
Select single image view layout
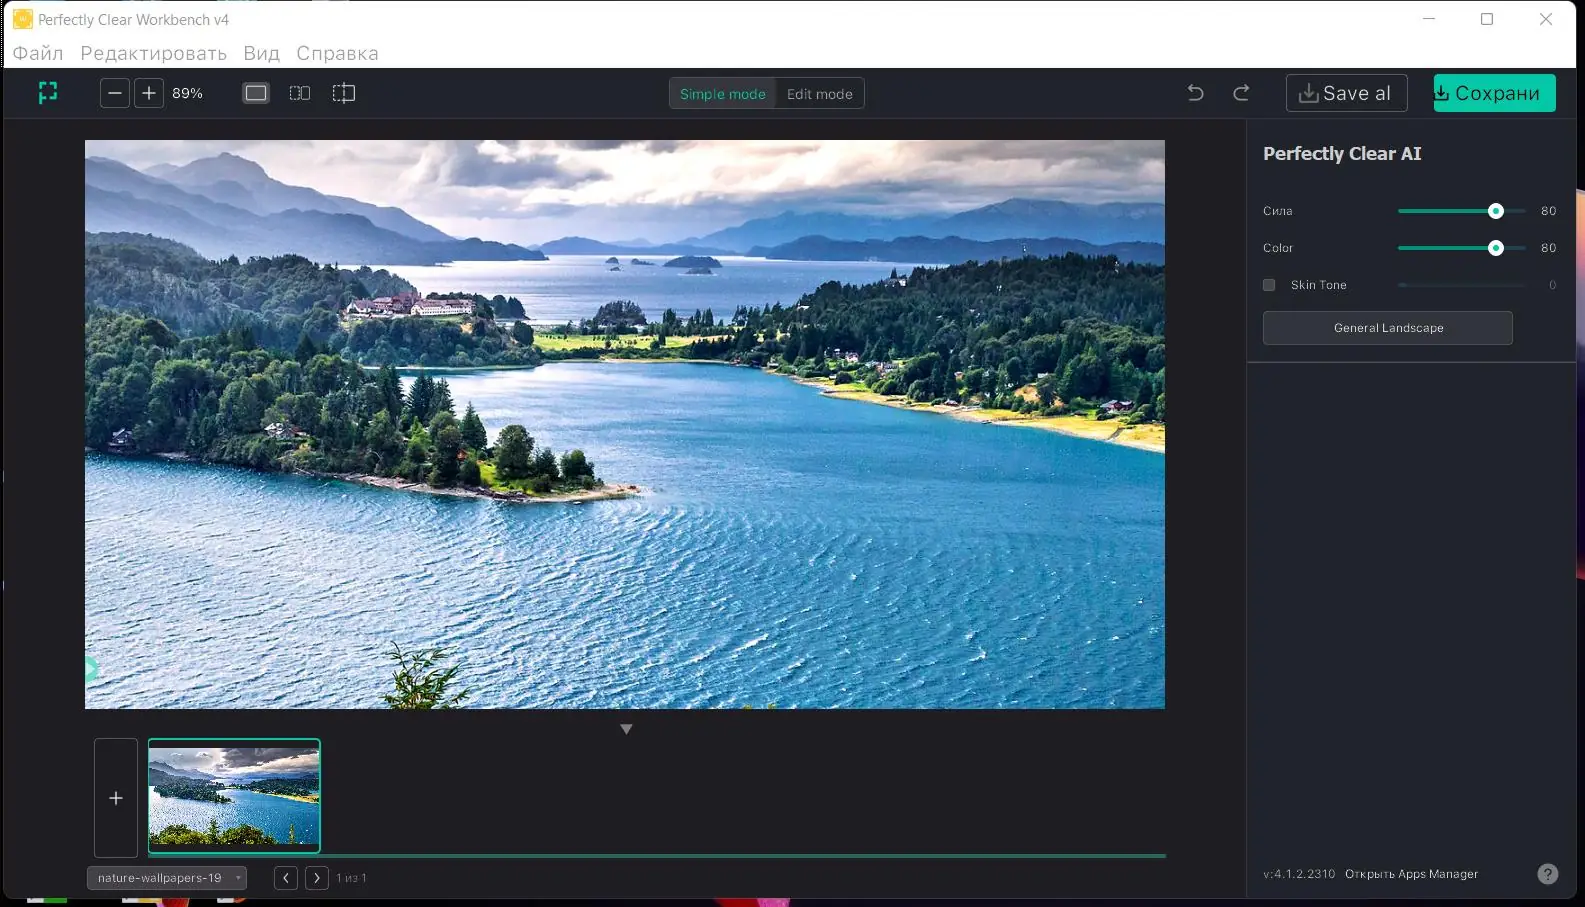point(256,93)
